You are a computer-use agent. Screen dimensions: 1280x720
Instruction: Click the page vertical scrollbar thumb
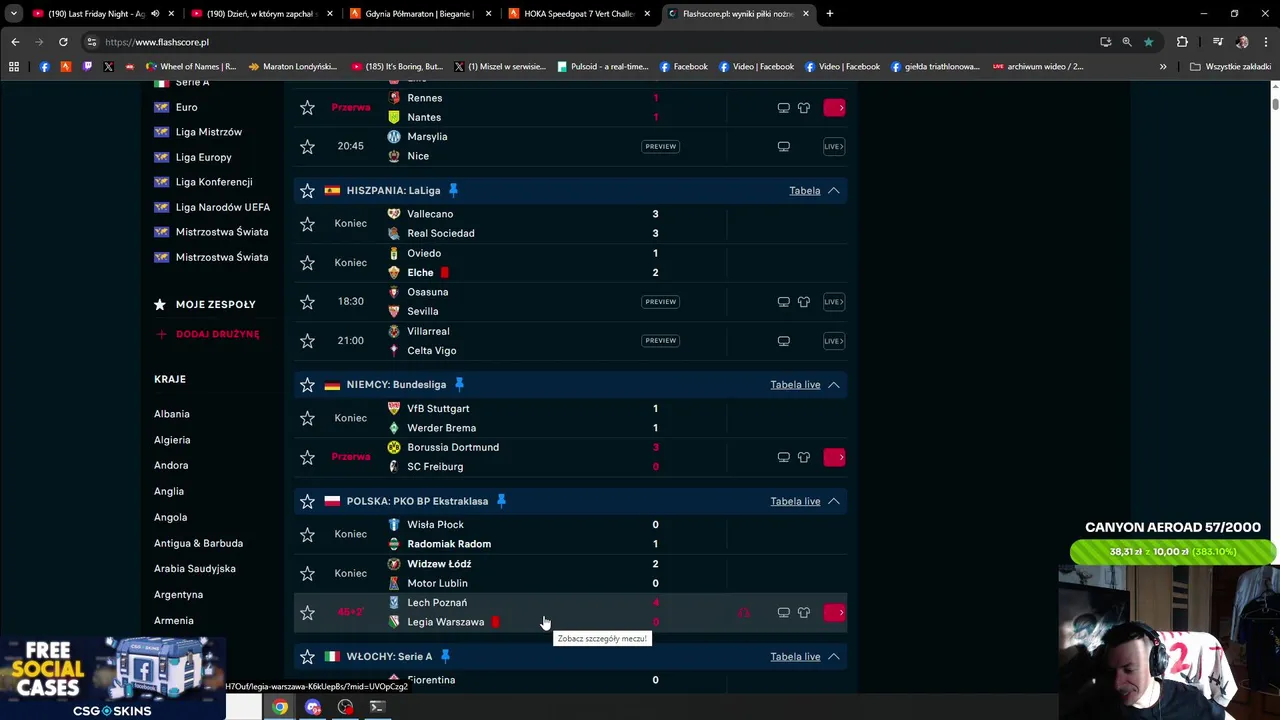(1275, 104)
